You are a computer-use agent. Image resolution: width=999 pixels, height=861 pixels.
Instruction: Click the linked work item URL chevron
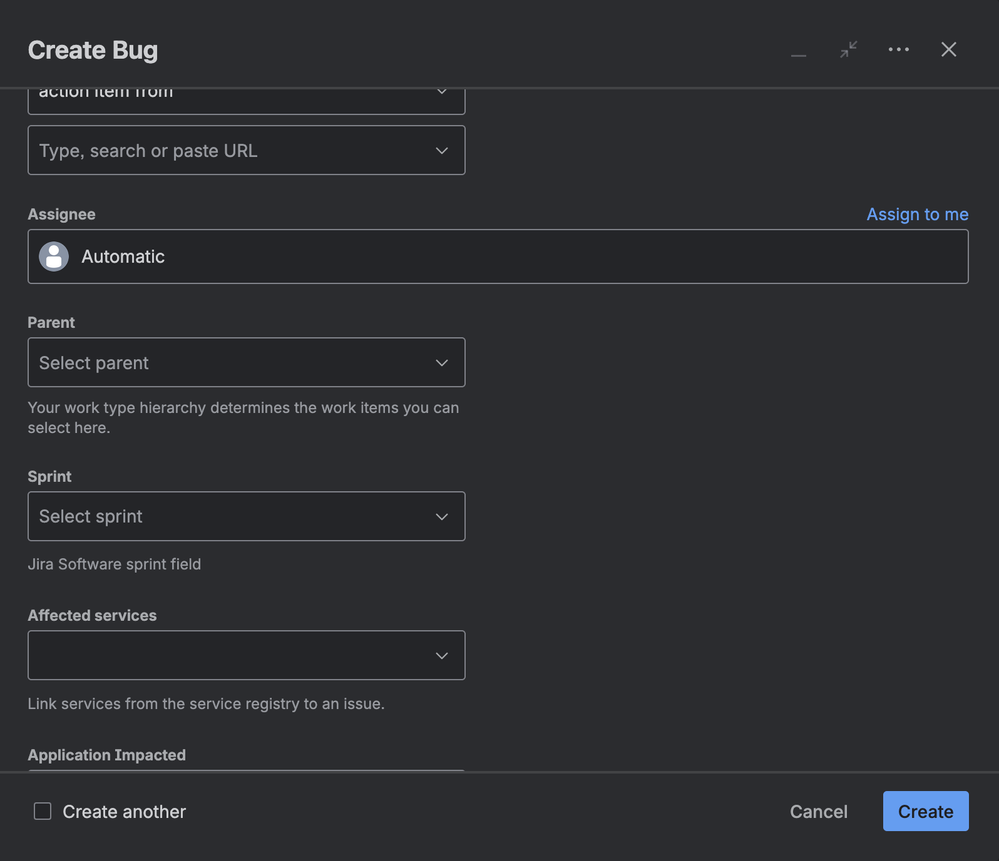[442, 151]
